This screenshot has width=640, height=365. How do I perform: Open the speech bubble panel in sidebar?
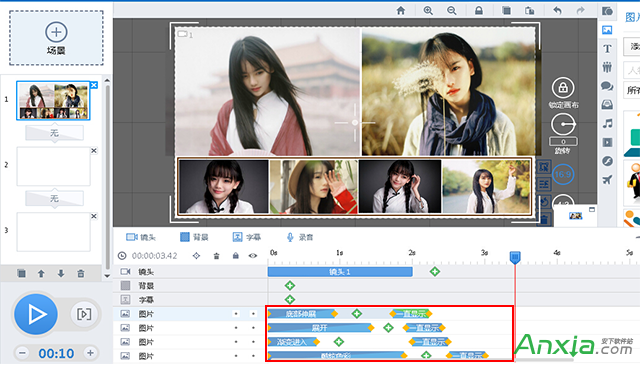point(607,86)
